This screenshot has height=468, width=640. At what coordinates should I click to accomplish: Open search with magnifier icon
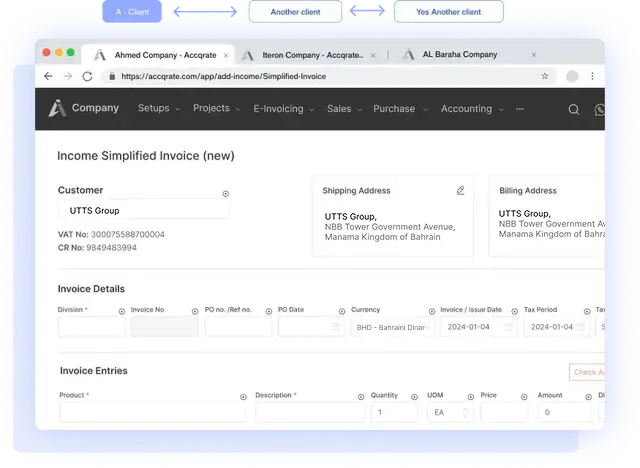coord(574,109)
